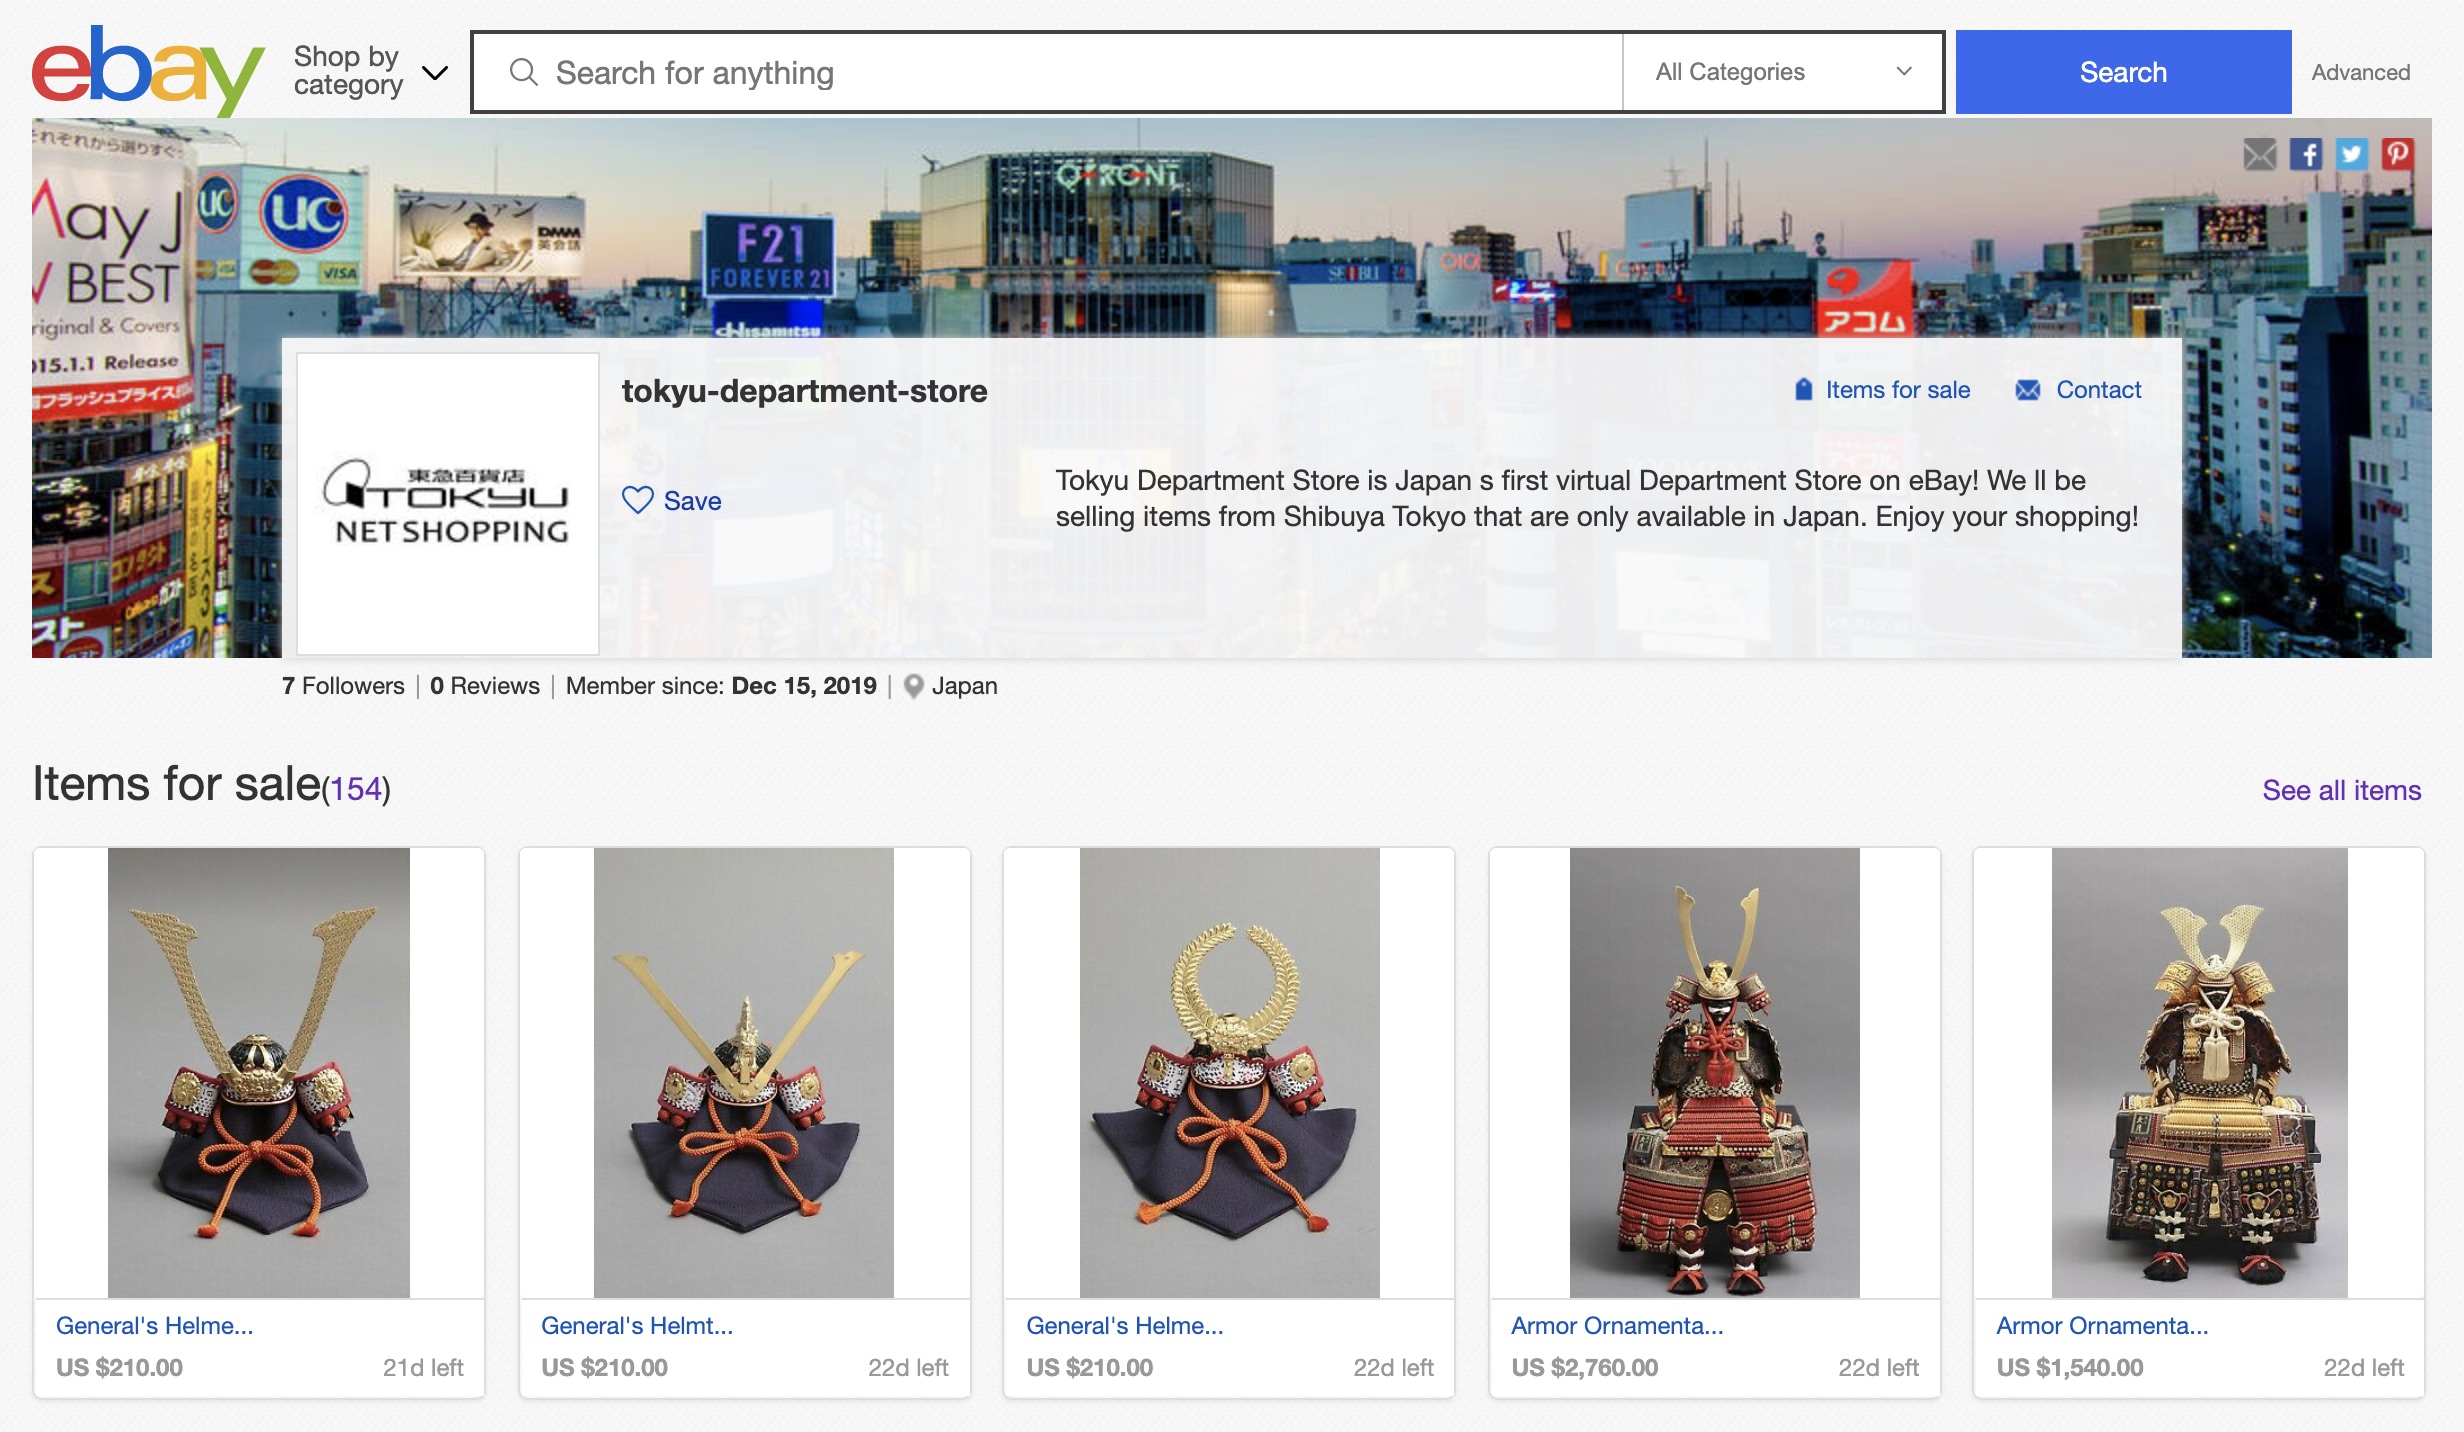Share store on Facebook icon
Image resolution: width=2464 pixels, height=1432 pixels.
pos(2306,154)
